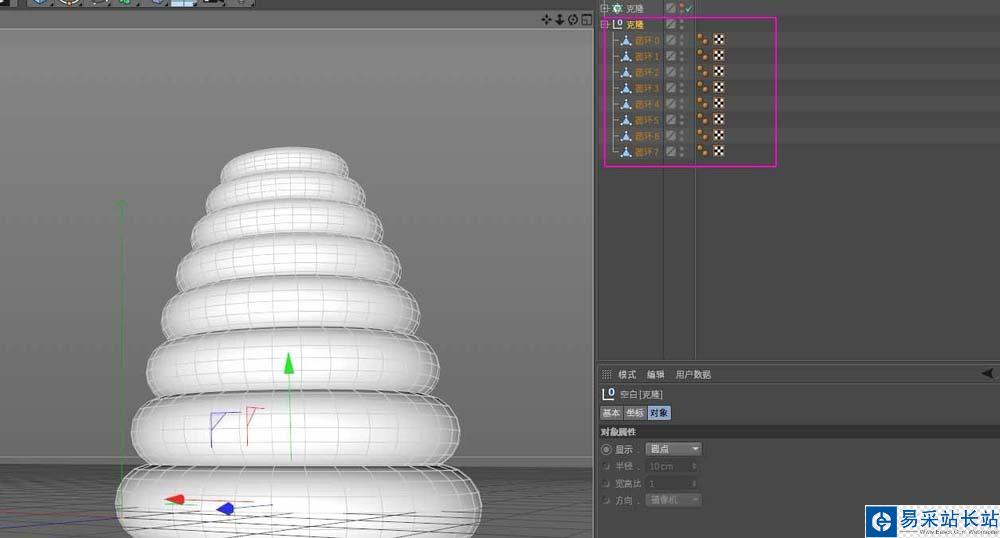Viewport: 1000px width, 538px height.
Task: Switch to the 基本 tab
Action: point(612,412)
